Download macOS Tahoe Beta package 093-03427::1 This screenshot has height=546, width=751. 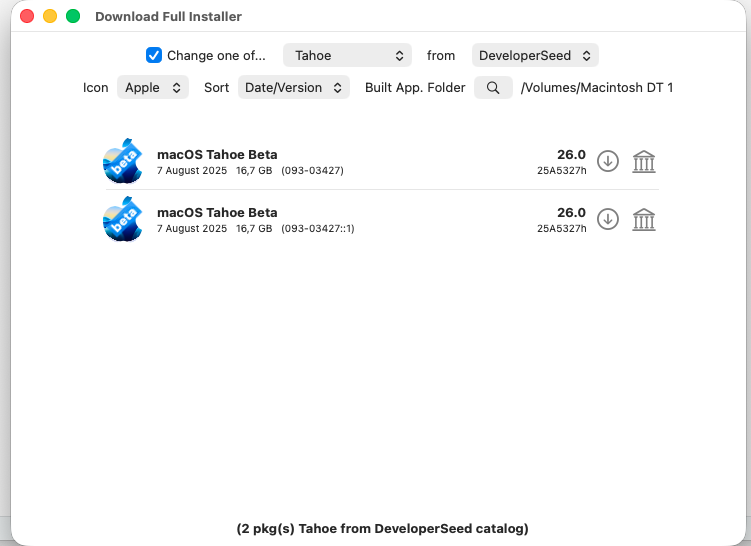pyautogui.click(x=608, y=219)
